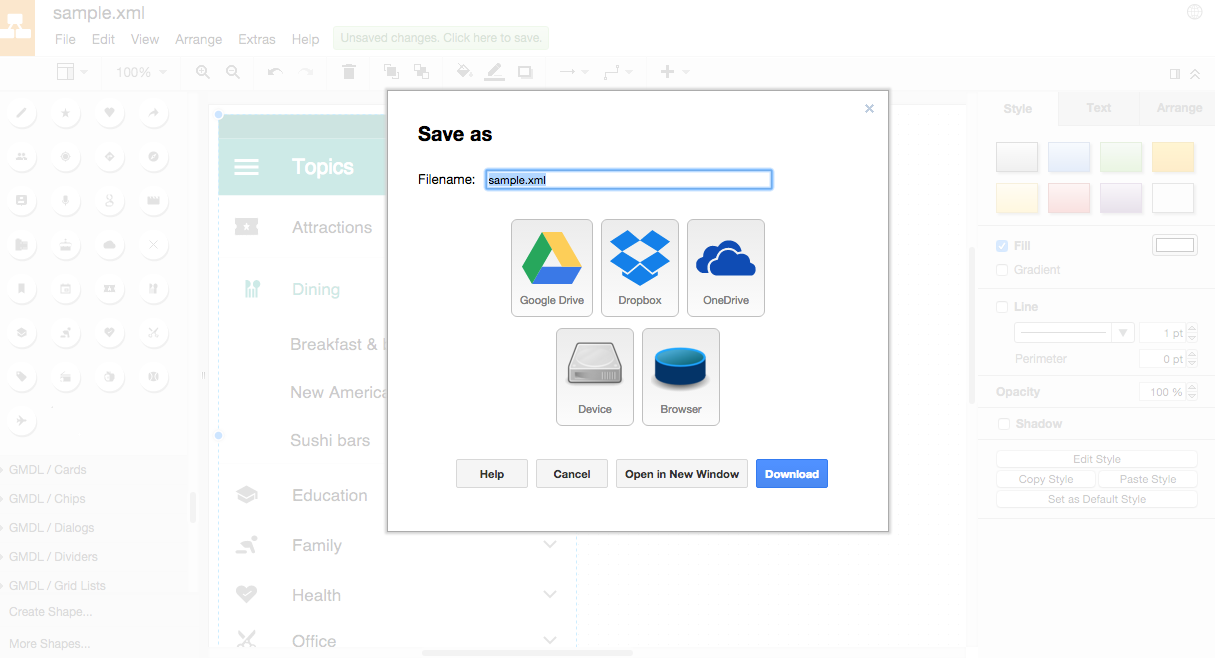
Task: Pick the light blue style swatch
Action: pyautogui.click(x=1069, y=157)
